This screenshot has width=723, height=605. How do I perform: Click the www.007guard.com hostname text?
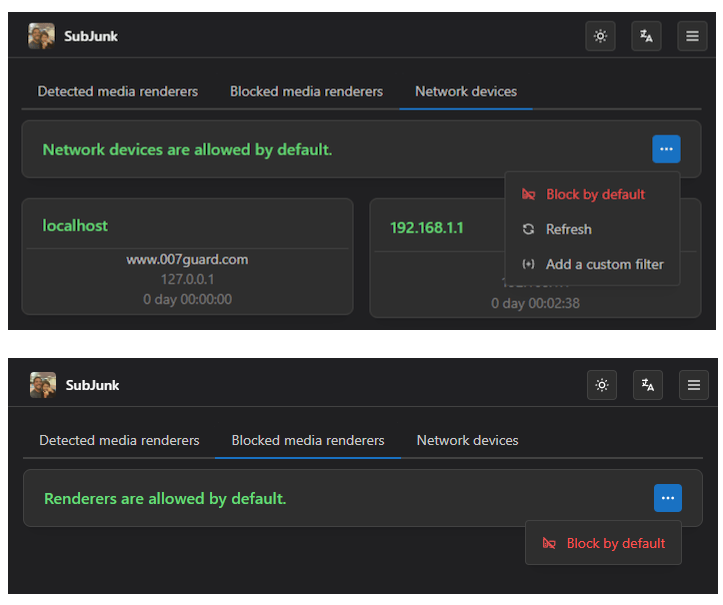point(187,259)
